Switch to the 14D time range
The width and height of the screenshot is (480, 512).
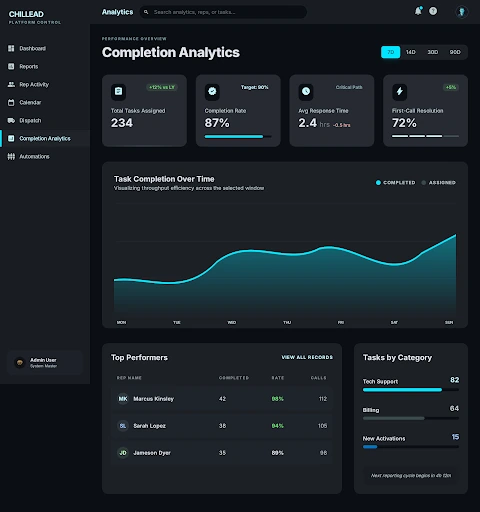pyautogui.click(x=411, y=52)
